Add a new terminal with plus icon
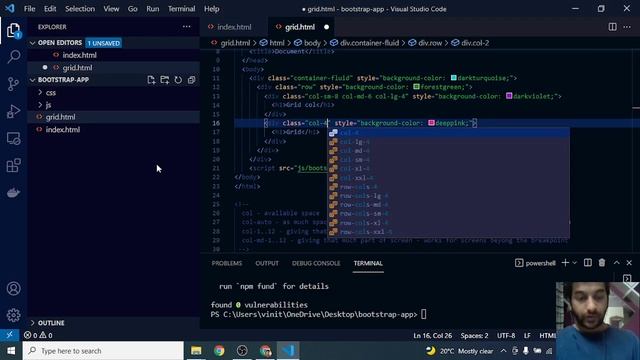This screenshot has height=360, width=640. coord(565,263)
